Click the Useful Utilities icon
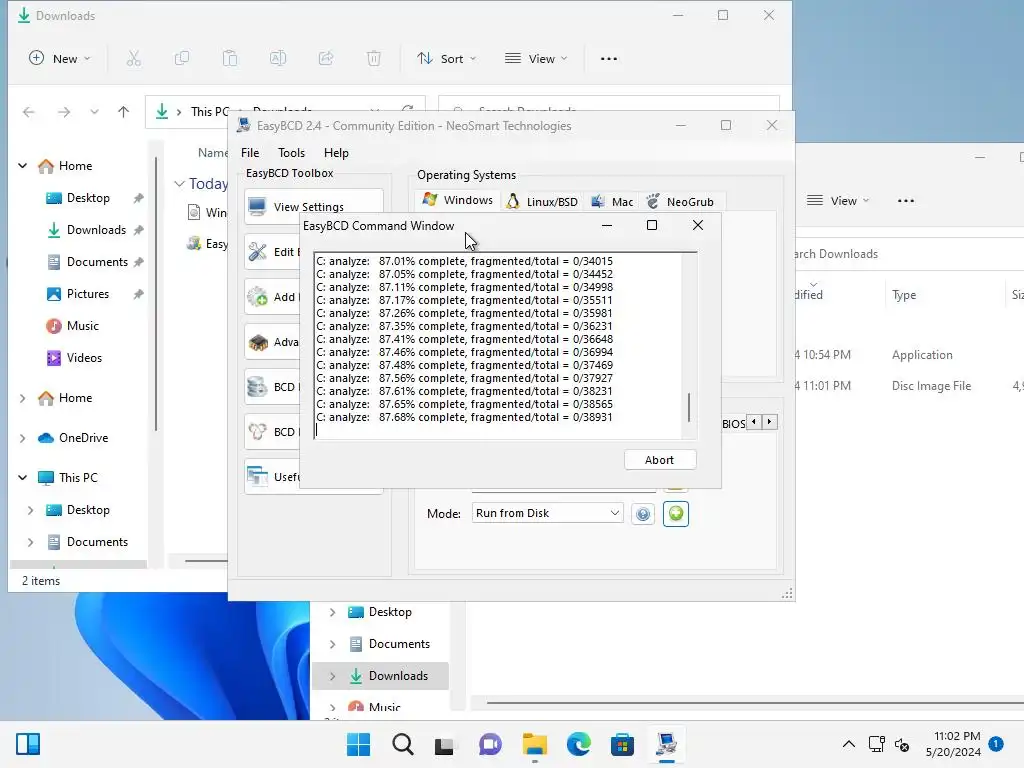Viewport: 1024px width, 768px height. click(257, 477)
